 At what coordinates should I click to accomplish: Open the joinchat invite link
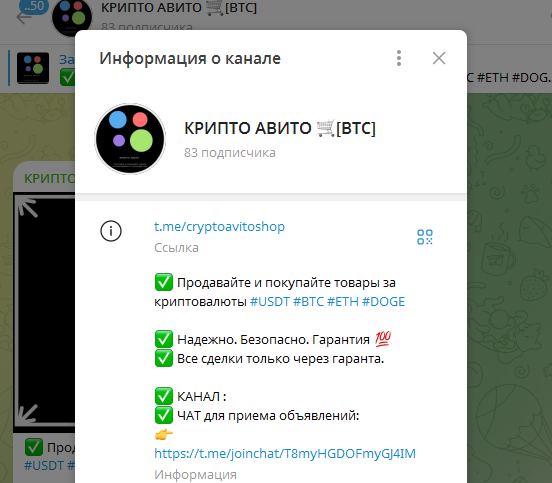pos(285,453)
